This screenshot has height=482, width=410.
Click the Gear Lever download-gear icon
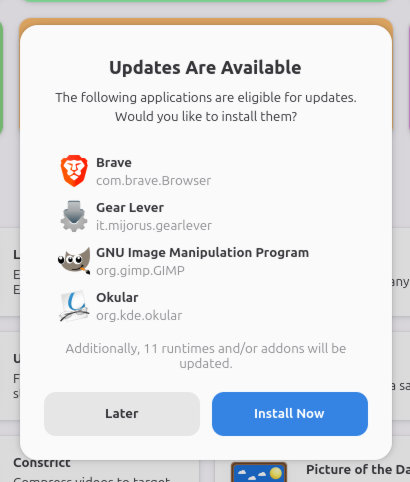coord(74,216)
